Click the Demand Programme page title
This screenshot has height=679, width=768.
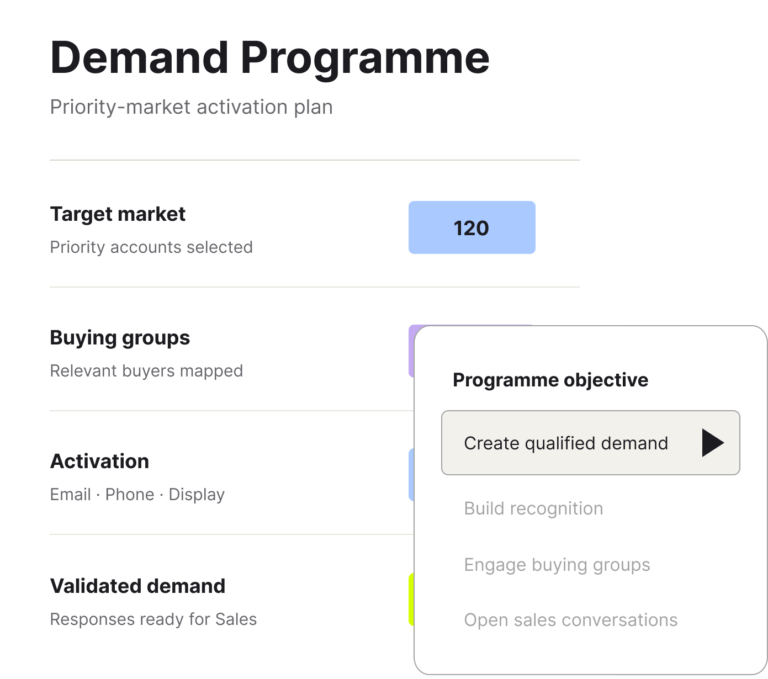270,58
